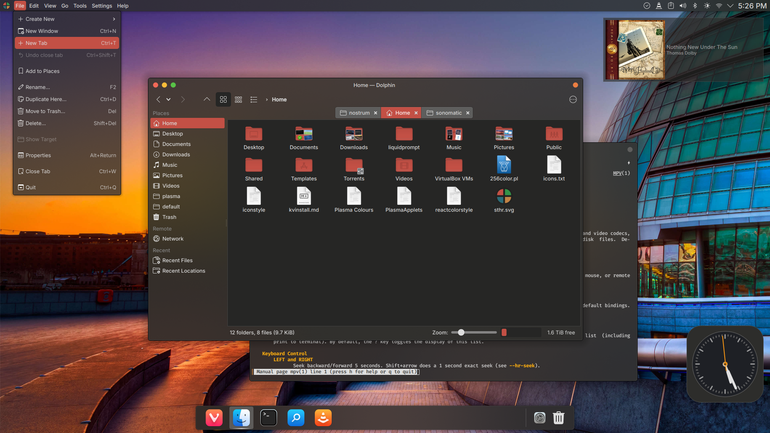Screen dimensions: 770x433
Task: Launch Vivaldi from the dock
Action: click(x=214, y=418)
